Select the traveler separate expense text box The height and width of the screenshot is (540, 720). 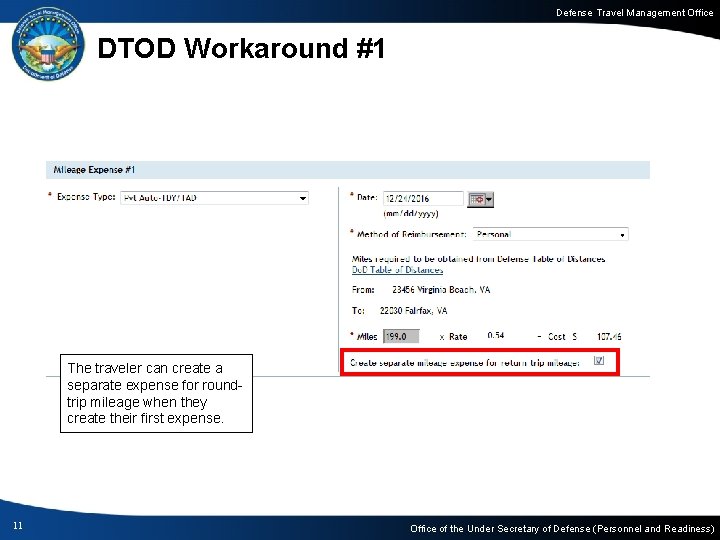point(157,394)
